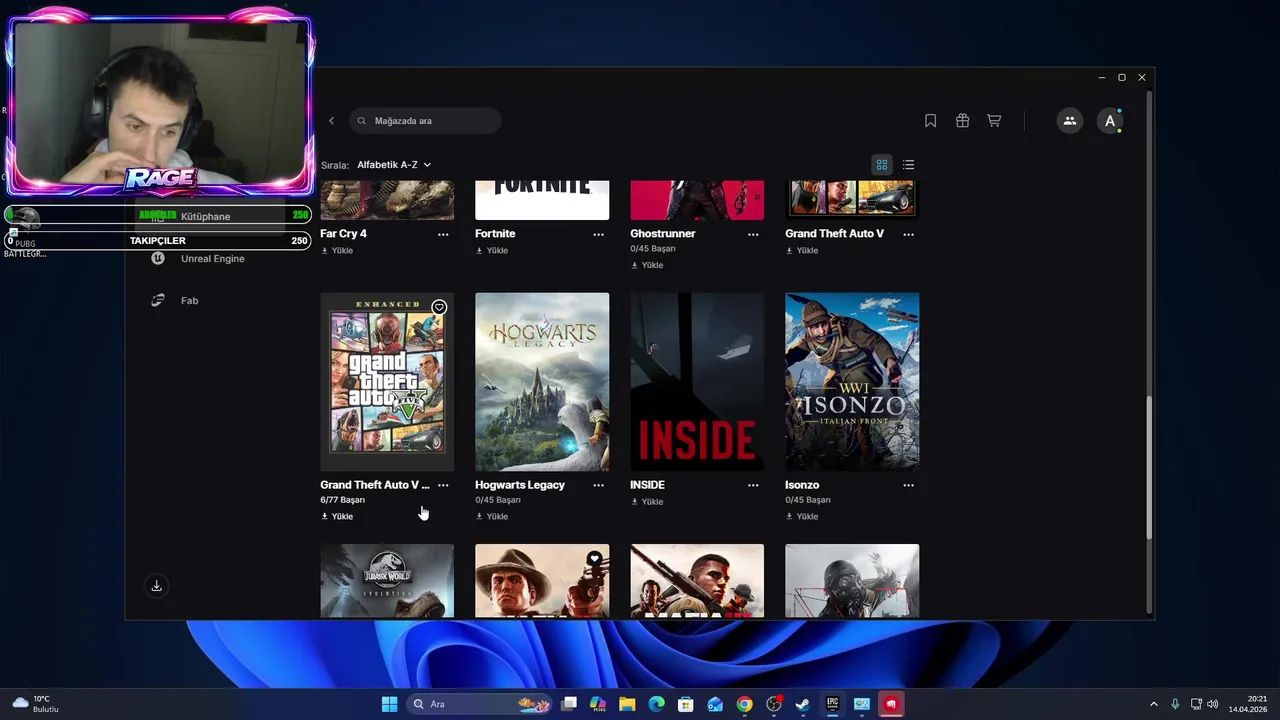
Task: Open the shopping cart icon
Action: point(994,121)
